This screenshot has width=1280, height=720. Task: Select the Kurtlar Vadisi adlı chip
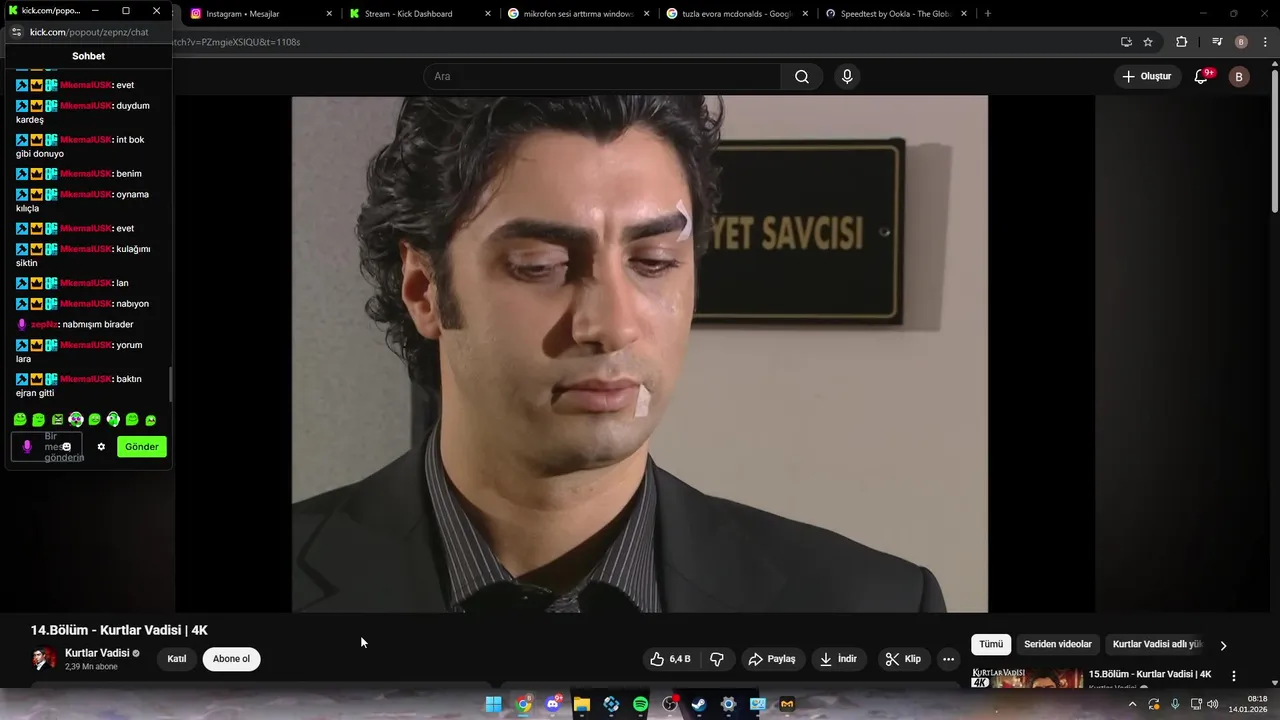pyautogui.click(x=1157, y=645)
